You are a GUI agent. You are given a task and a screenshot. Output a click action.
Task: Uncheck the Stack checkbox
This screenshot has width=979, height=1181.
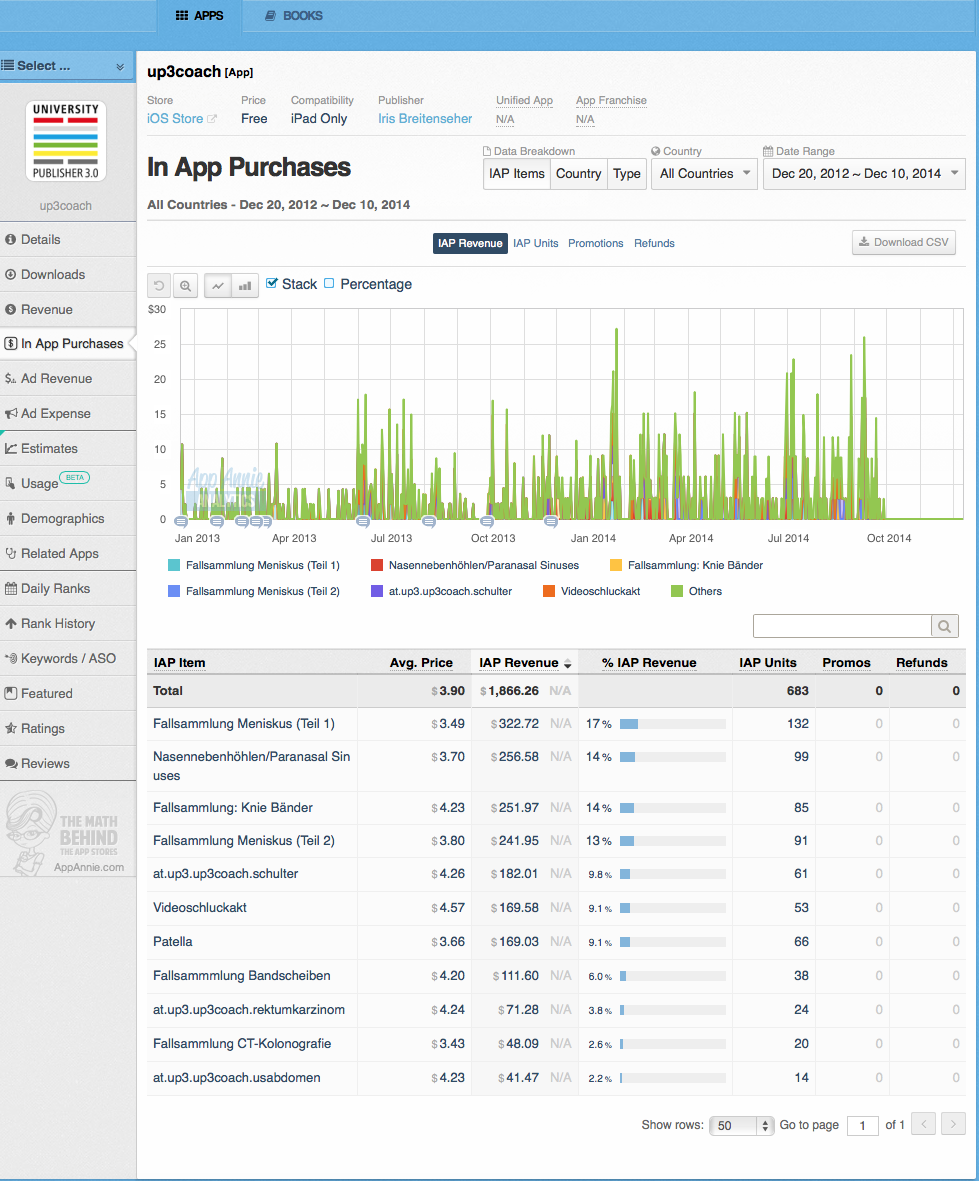pyautogui.click(x=272, y=283)
